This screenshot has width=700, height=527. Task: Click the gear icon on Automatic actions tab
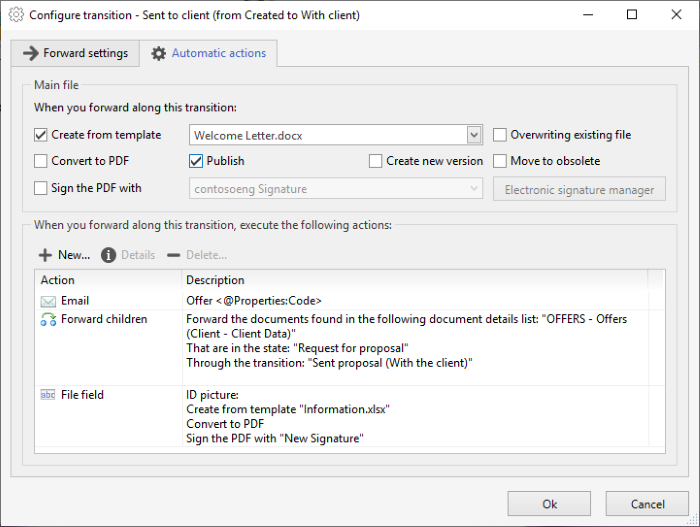[x=158, y=54]
